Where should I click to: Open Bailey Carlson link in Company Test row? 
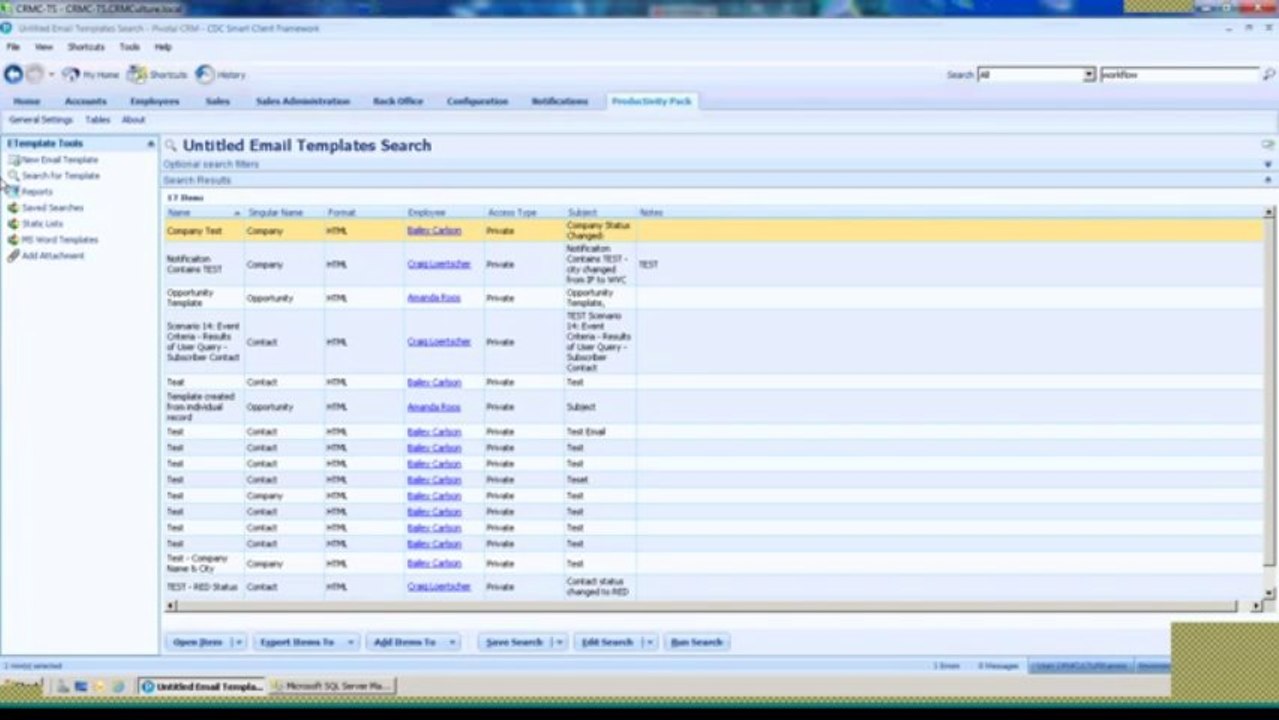coord(434,231)
